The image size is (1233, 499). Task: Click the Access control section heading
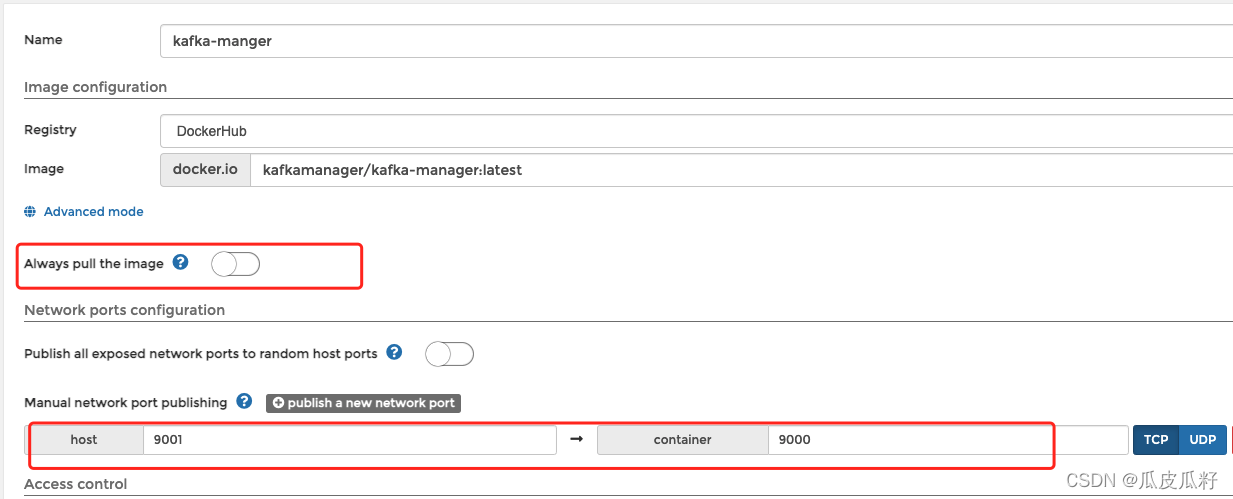point(76,484)
